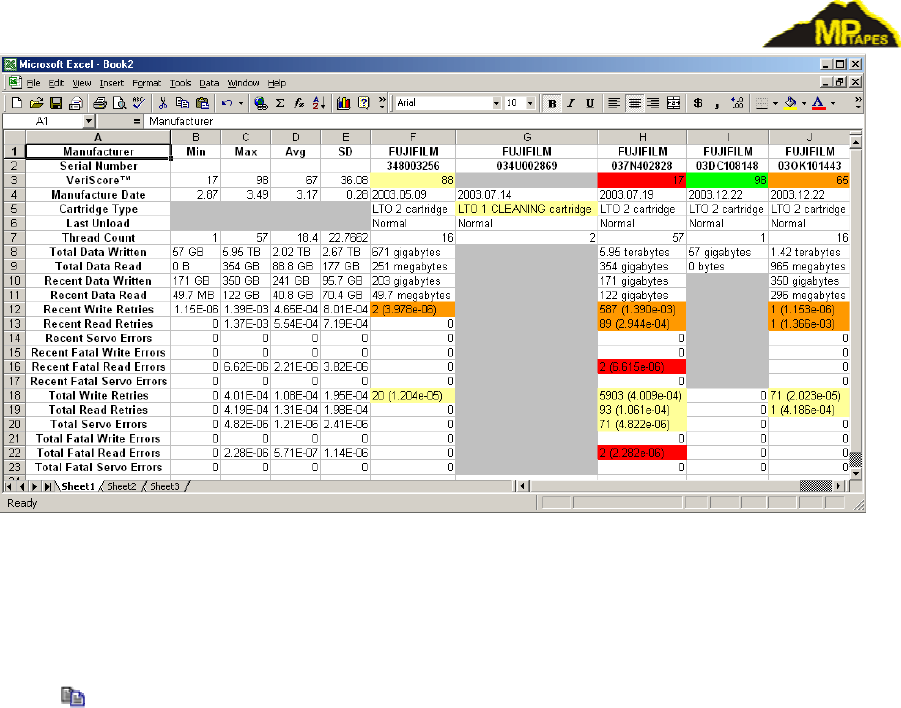Click the E-mail workbook icon

pyautogui.click(x=75, y=103)
